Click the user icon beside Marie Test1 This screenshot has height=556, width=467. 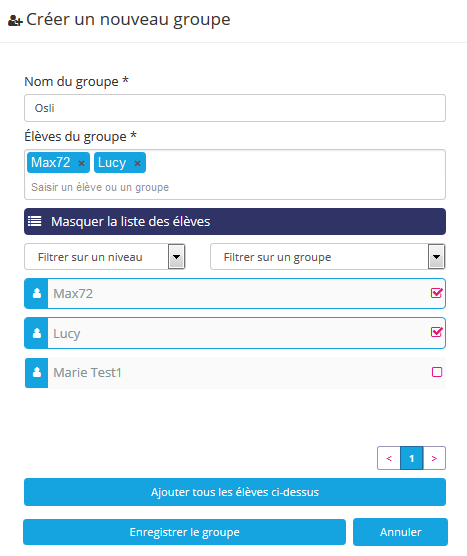(x=37, y=372)
